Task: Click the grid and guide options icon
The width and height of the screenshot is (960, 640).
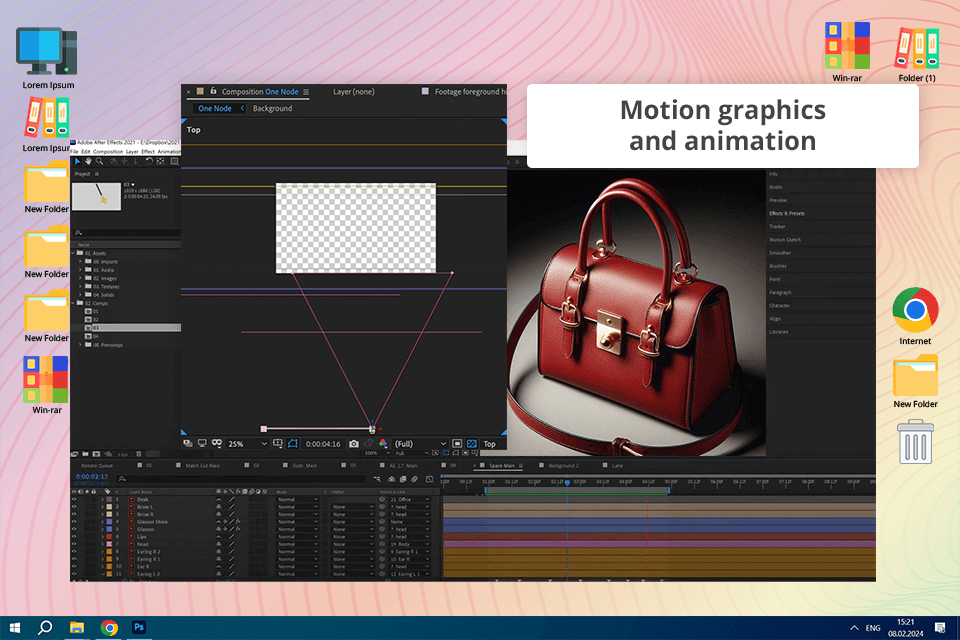Action: tap(277, 443)
